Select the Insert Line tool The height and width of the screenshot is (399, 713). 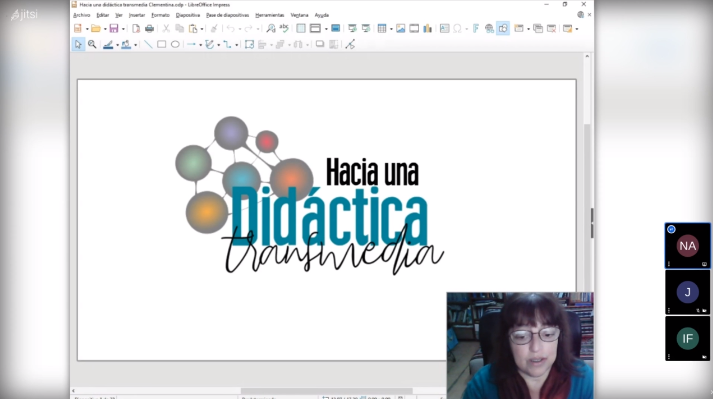coord(148,44)
